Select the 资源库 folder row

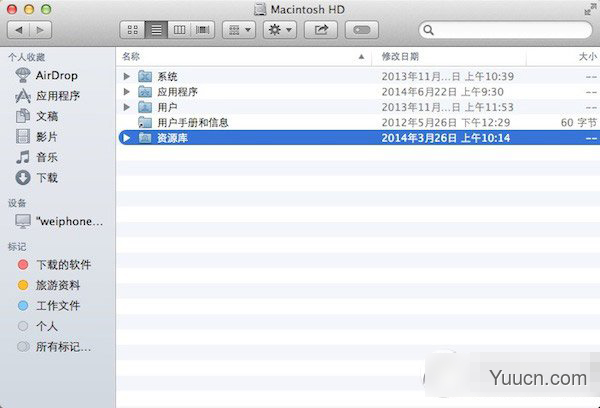pos(359,138)
